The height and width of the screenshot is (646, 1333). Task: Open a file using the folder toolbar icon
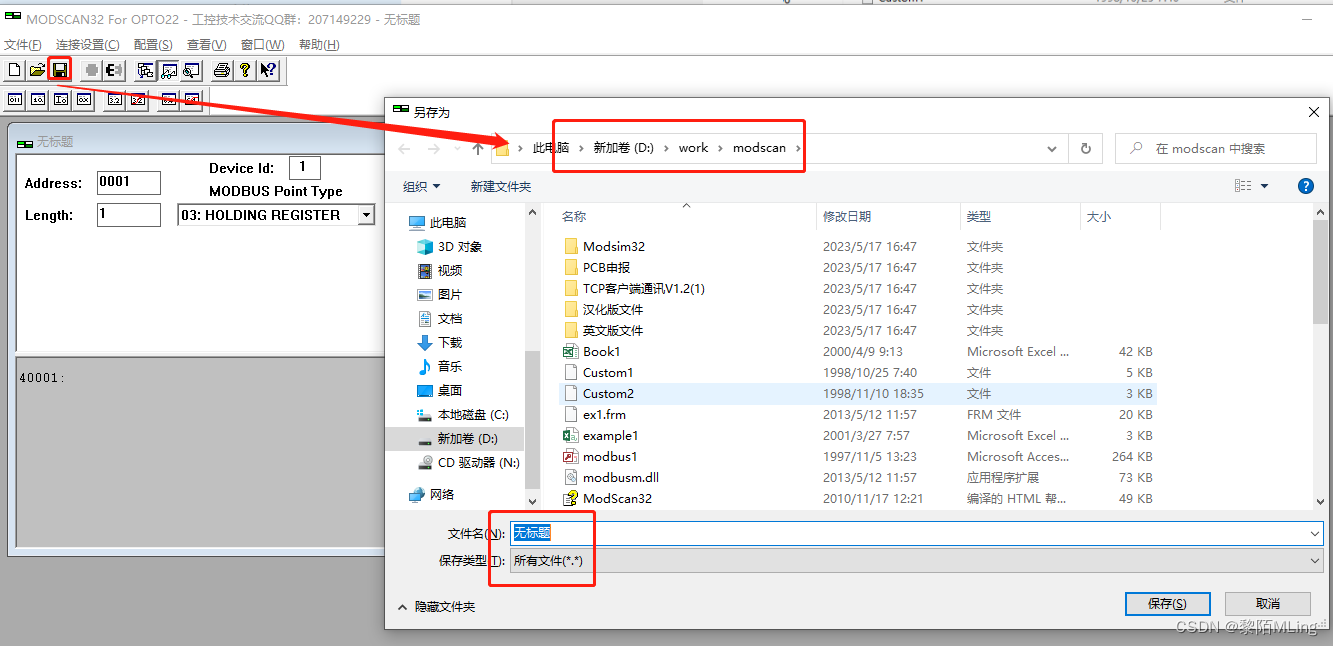[x=36, y=70]
